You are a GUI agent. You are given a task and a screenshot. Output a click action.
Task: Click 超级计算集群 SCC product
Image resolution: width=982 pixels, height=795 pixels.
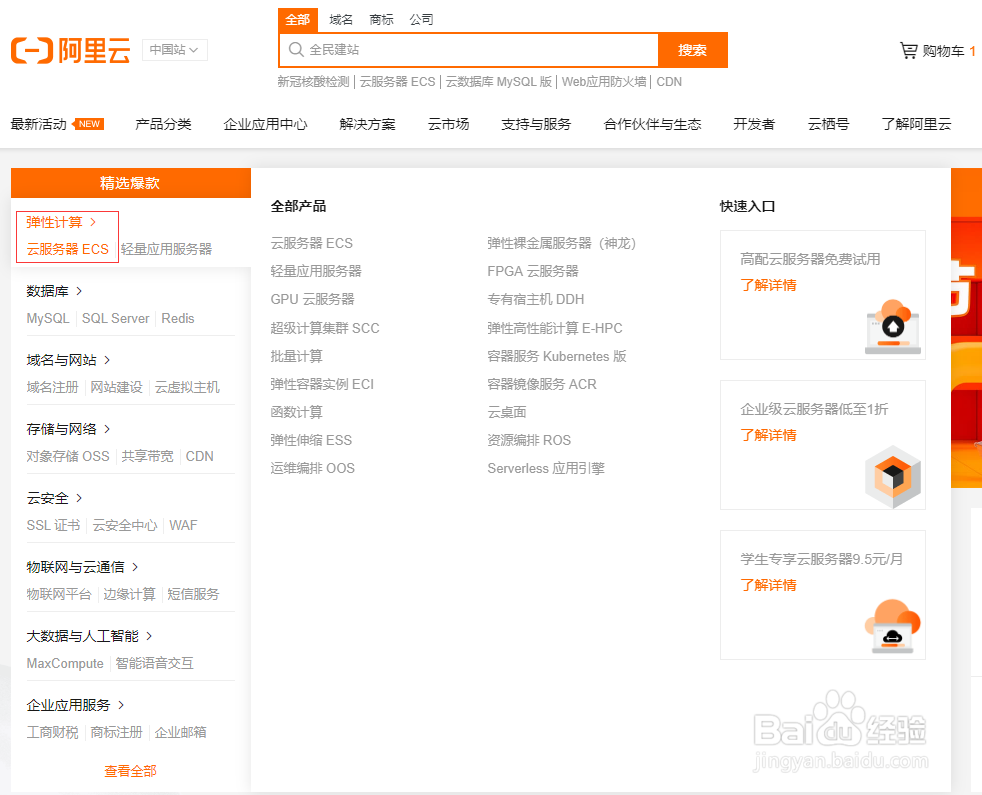click(324, 328)
